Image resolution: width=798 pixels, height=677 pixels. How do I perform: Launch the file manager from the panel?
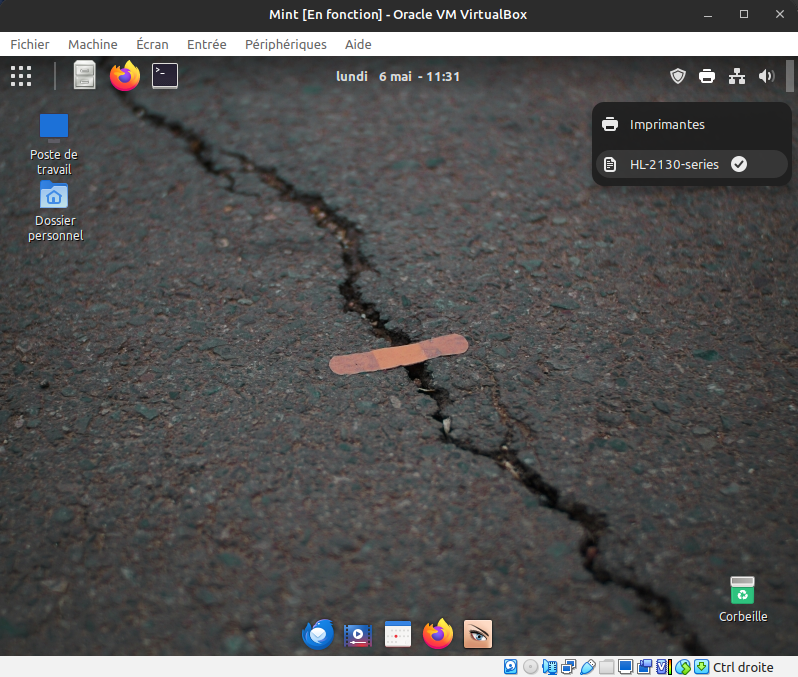point(85,76)
